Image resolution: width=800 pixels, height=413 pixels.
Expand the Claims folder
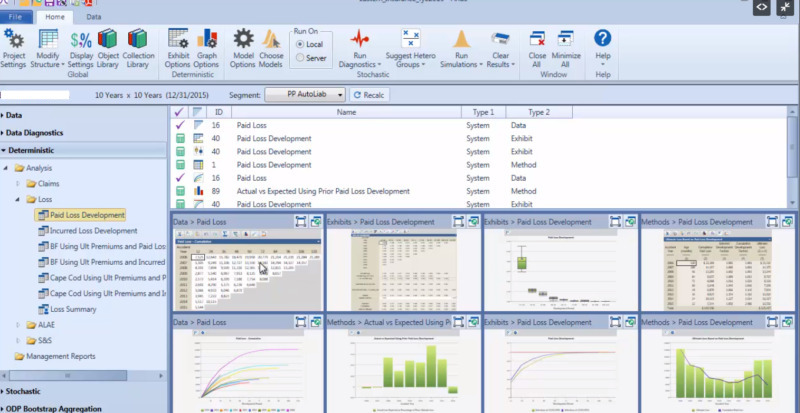(x=18, y=184)
